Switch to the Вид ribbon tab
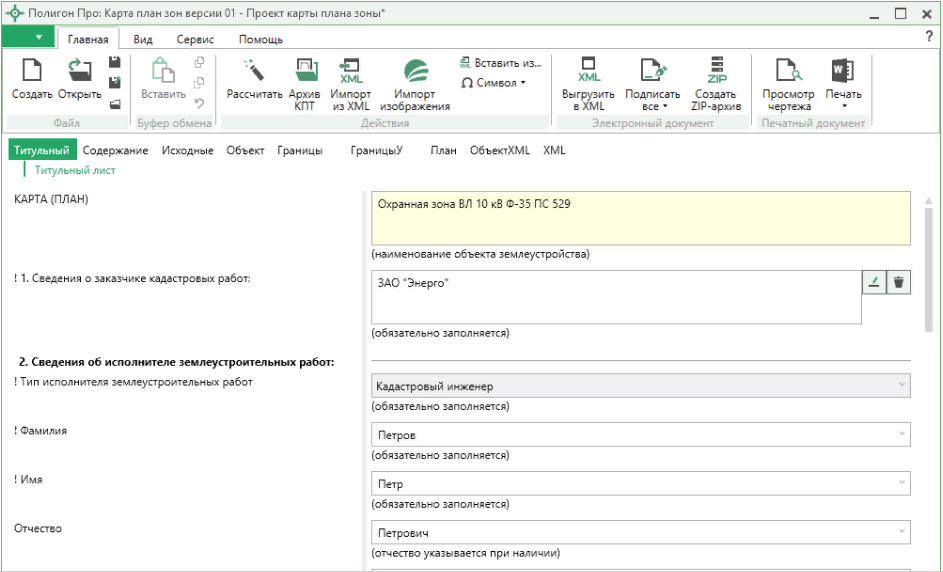Viewport: 943px width, 572px height. pyautogui.click(x=143, y=39)
